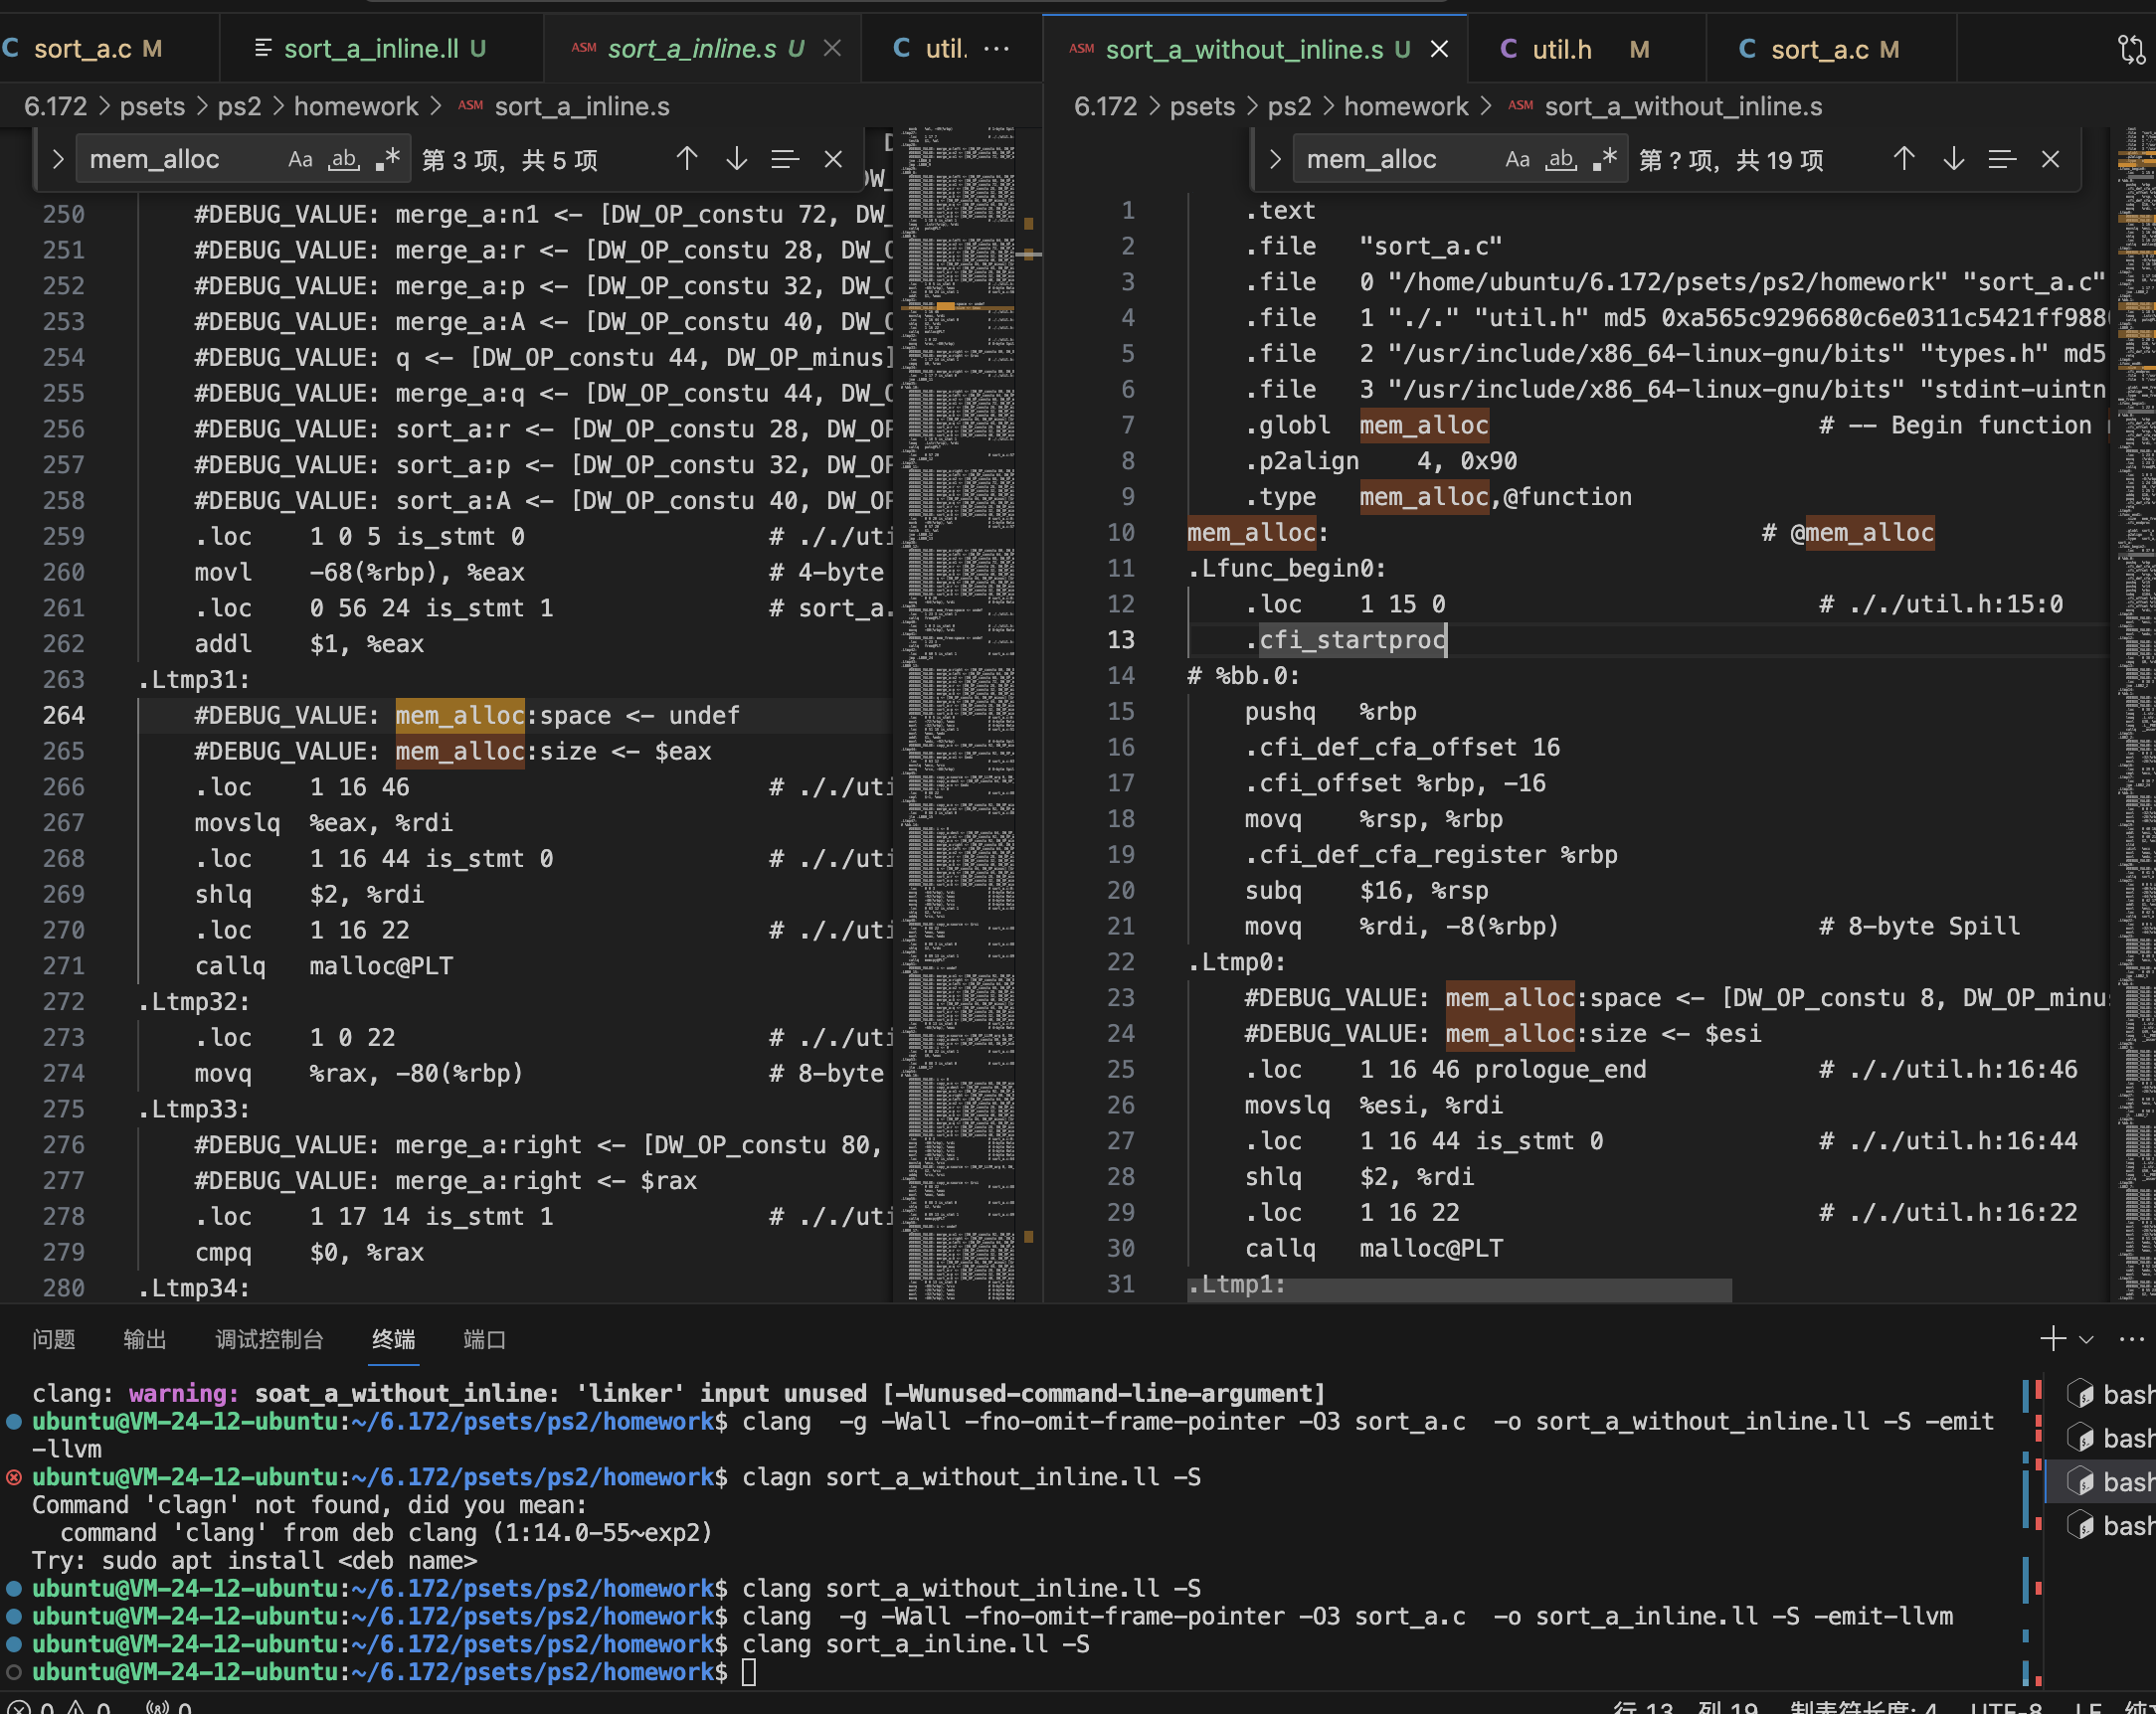
Task: Click find-in-selection icon in right find widget
Action: point(2001,159)
